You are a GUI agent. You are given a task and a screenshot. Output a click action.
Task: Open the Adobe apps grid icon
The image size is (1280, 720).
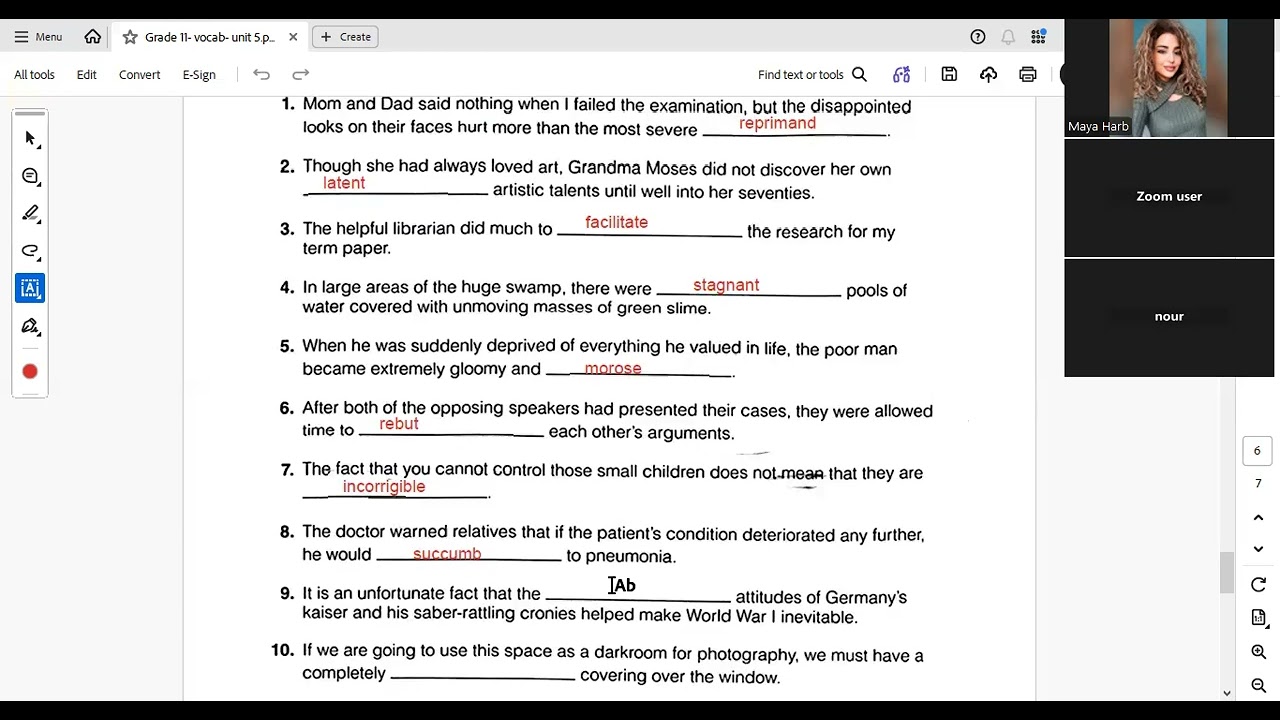click(x=1039, y=37)
